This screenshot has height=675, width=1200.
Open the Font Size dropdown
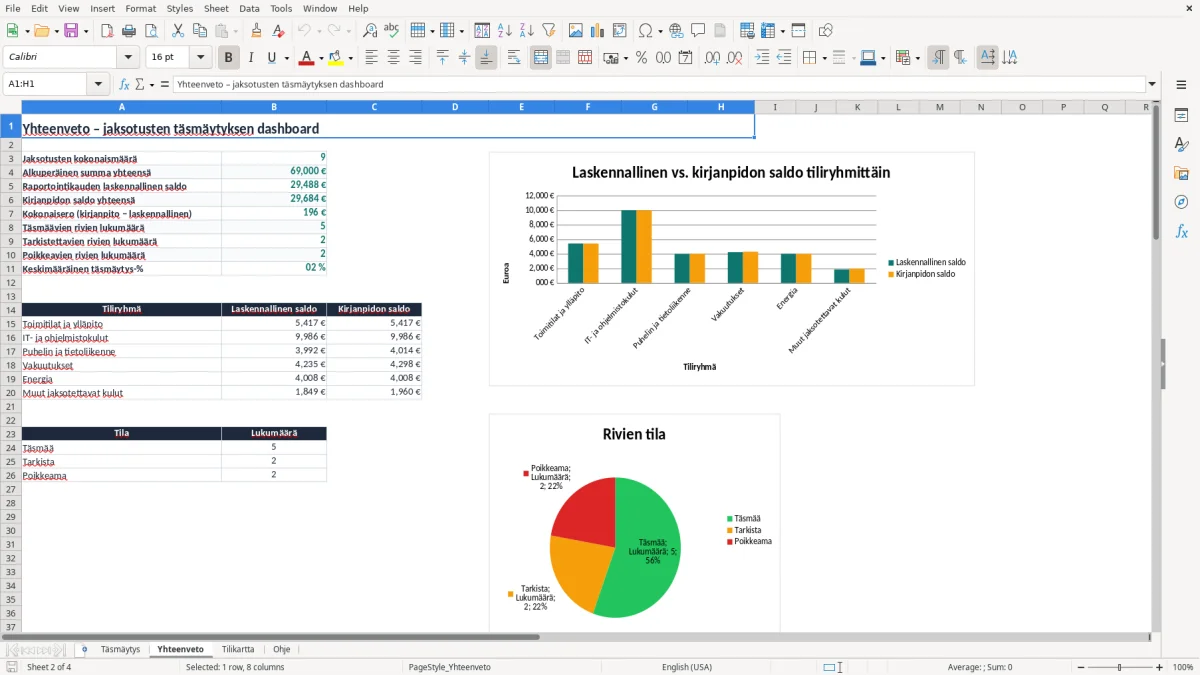[x=201, y=58]
